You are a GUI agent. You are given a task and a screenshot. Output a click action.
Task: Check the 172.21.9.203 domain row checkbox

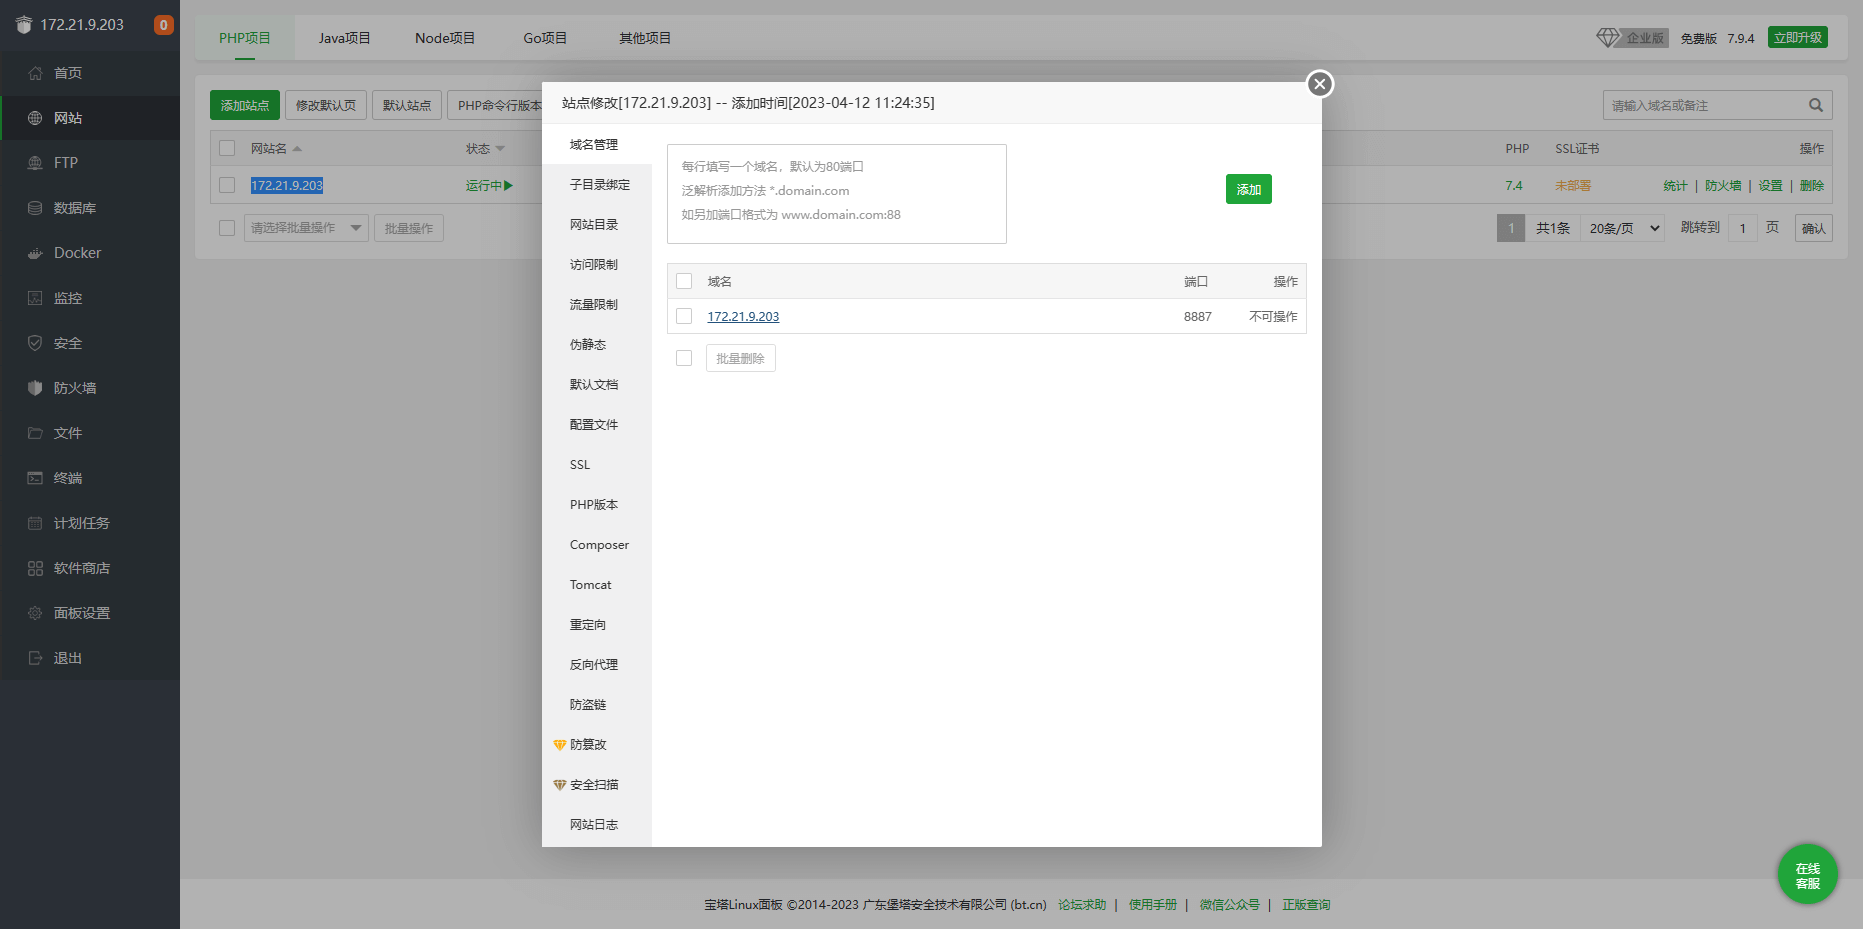pyautogui.click(x=684, y=316)
